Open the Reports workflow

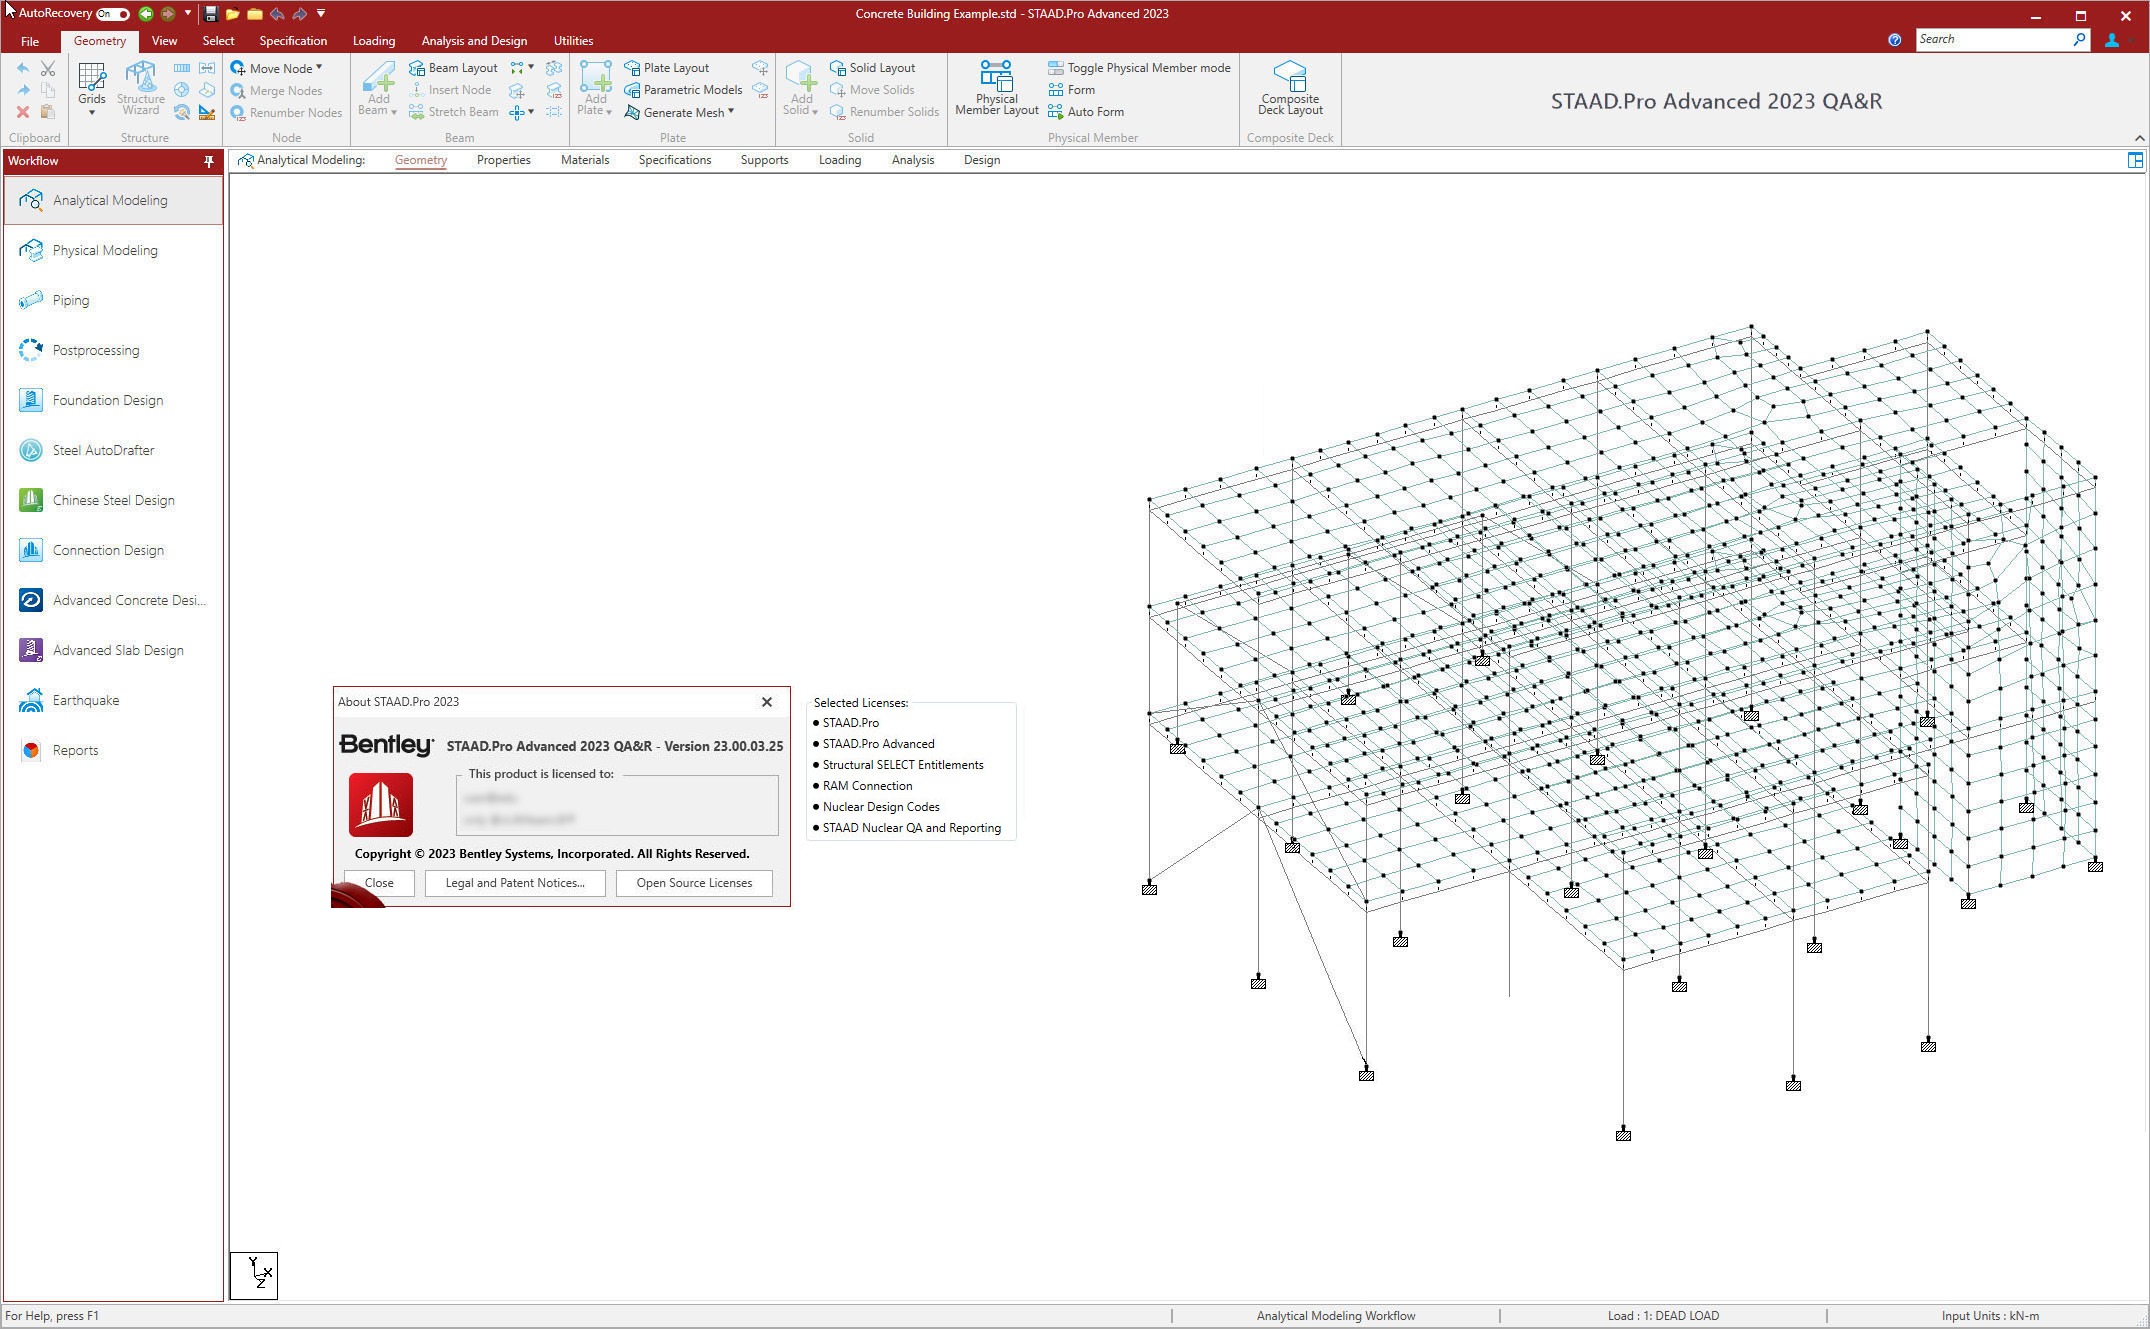(x=113, y=750)
